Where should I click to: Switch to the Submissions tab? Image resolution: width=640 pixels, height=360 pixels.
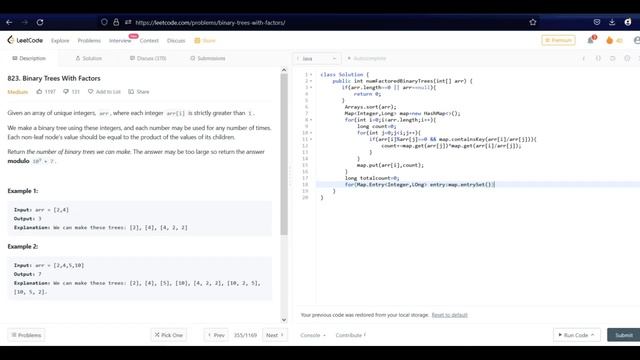coord(208,58)
